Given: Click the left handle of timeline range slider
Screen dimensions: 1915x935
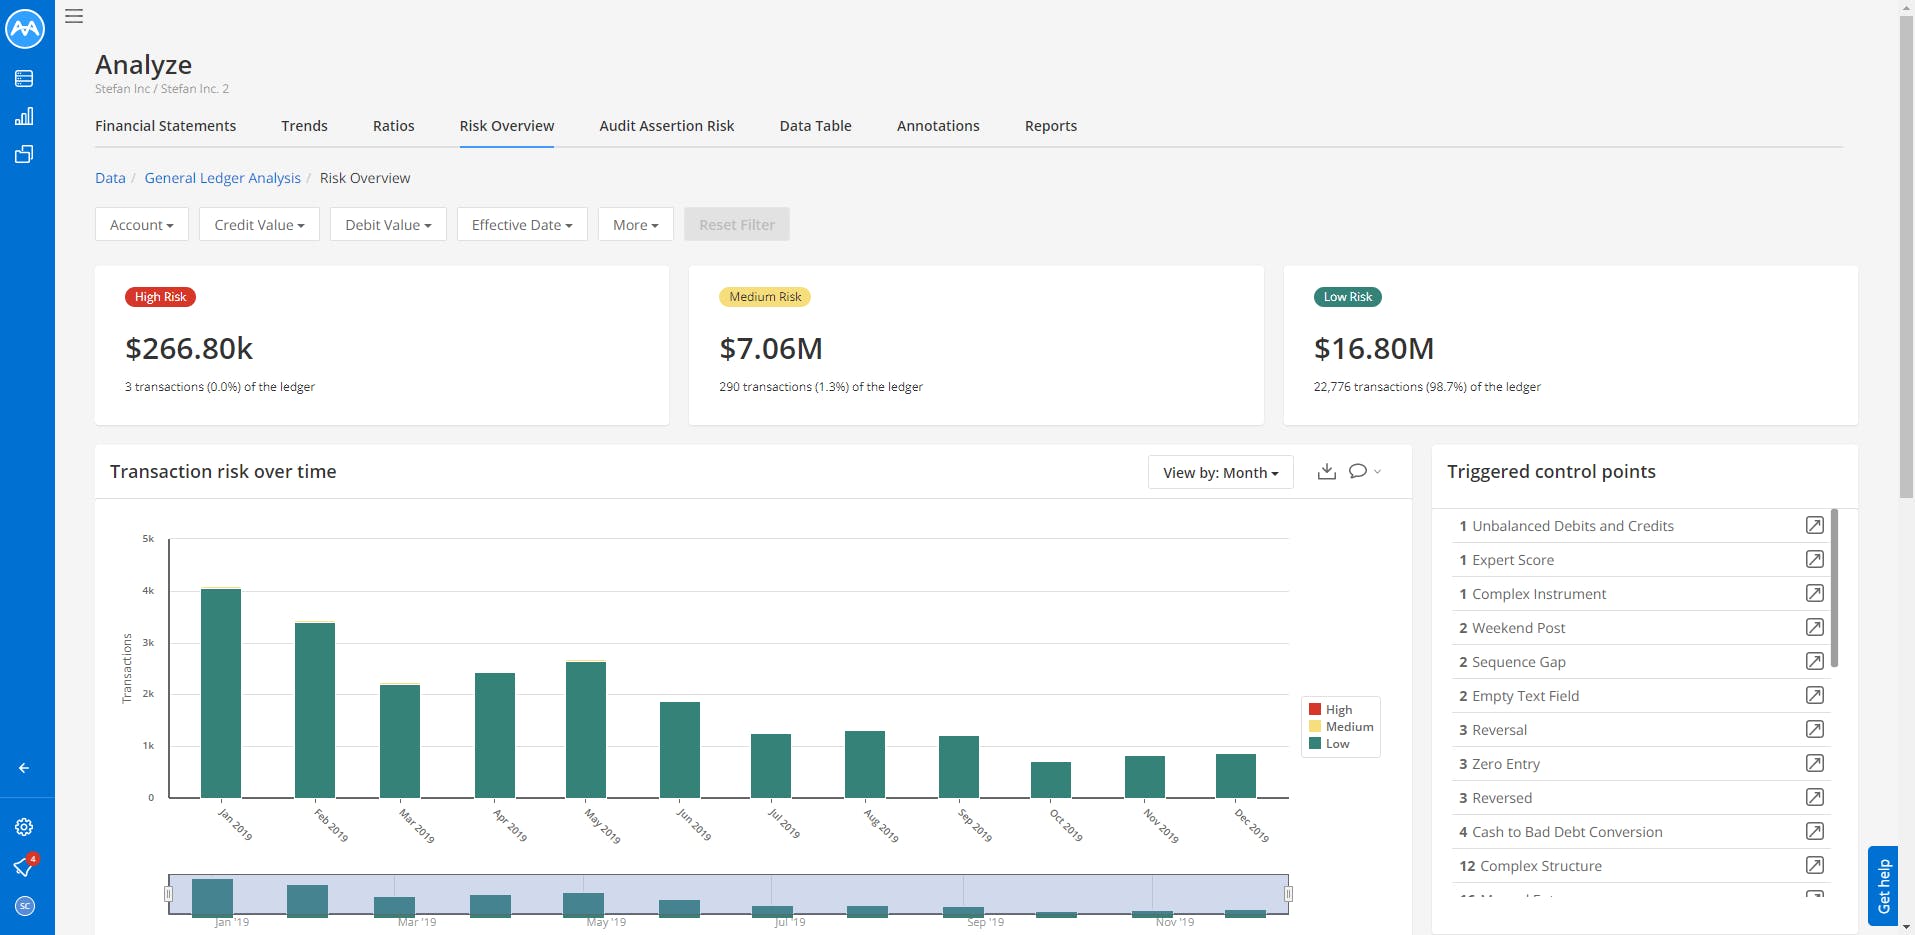Looking at the screenshot, I should pos(168,894).
